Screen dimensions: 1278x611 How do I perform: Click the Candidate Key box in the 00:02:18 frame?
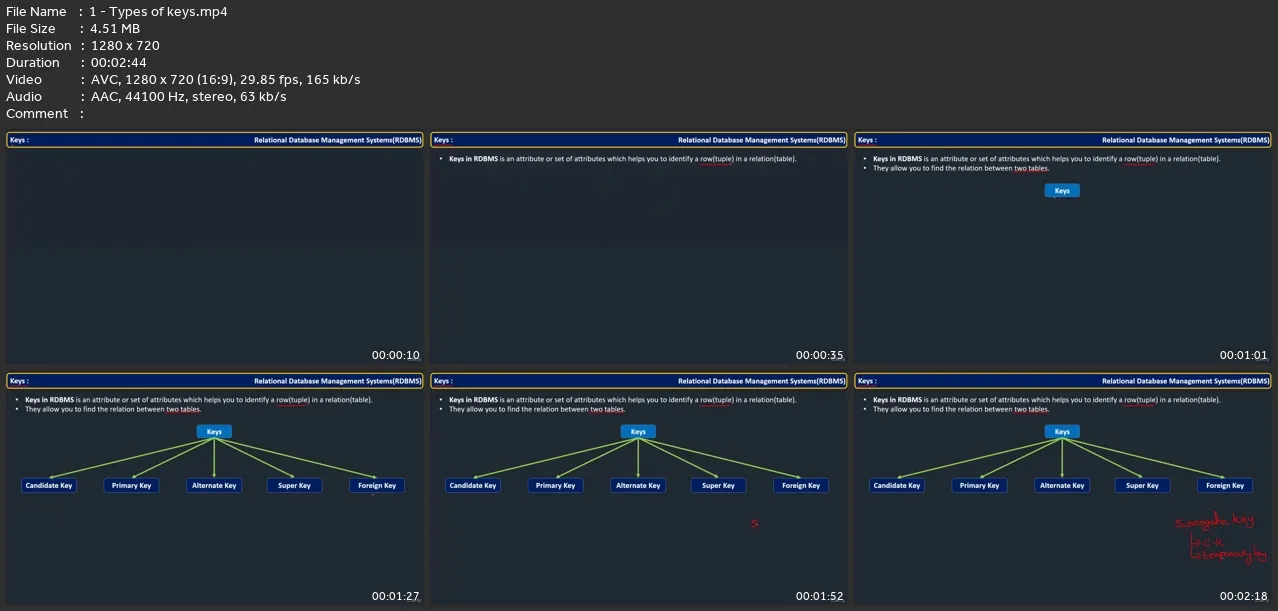pos(897,485)
